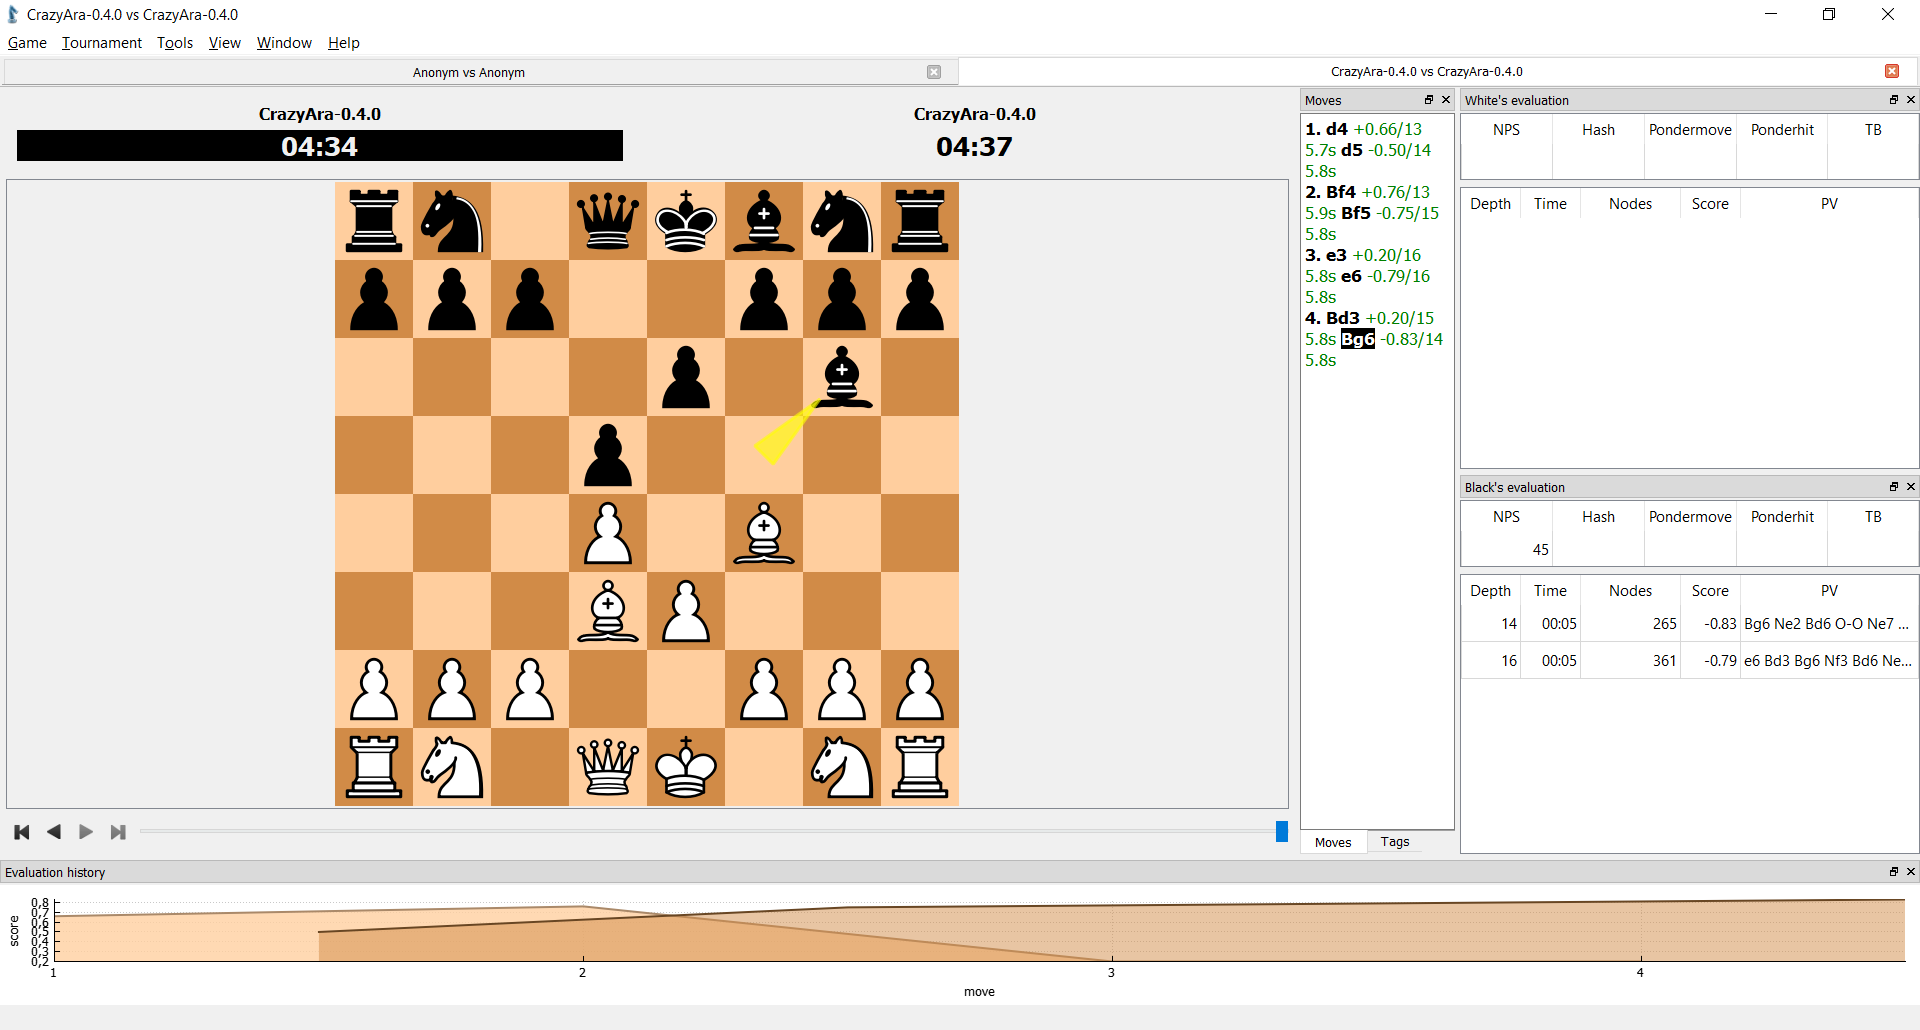Viewport: 1920px width, 1030px height.
Task: Click the black rook on a8
Action: 374,221
